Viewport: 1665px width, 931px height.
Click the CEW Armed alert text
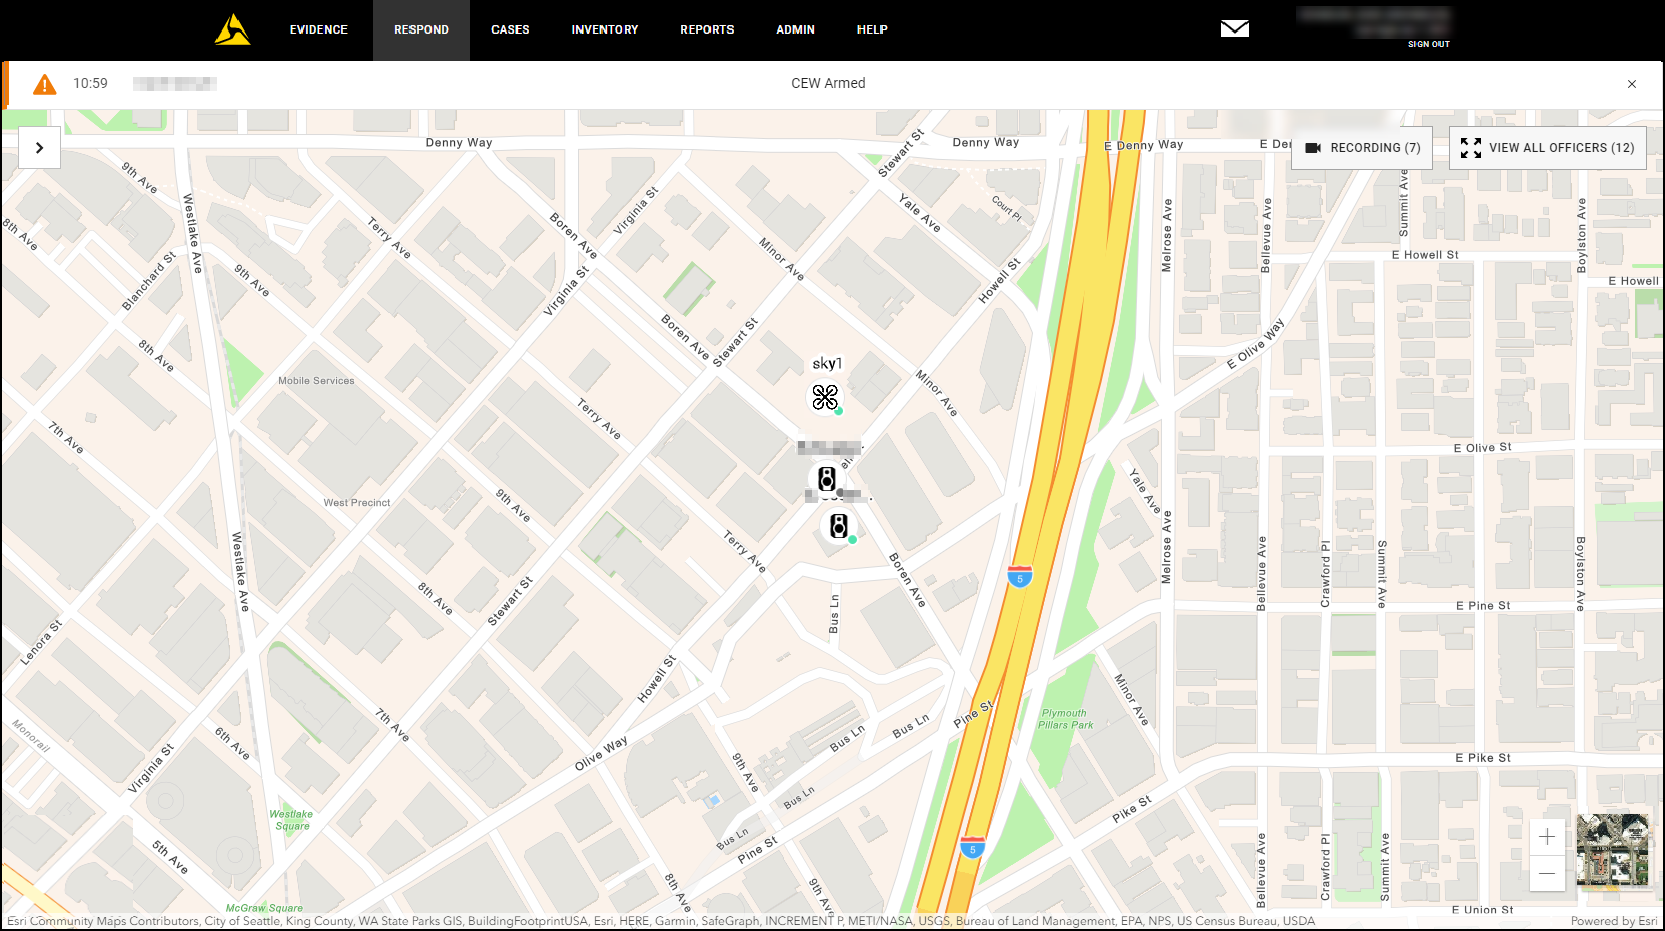[828, 84]
